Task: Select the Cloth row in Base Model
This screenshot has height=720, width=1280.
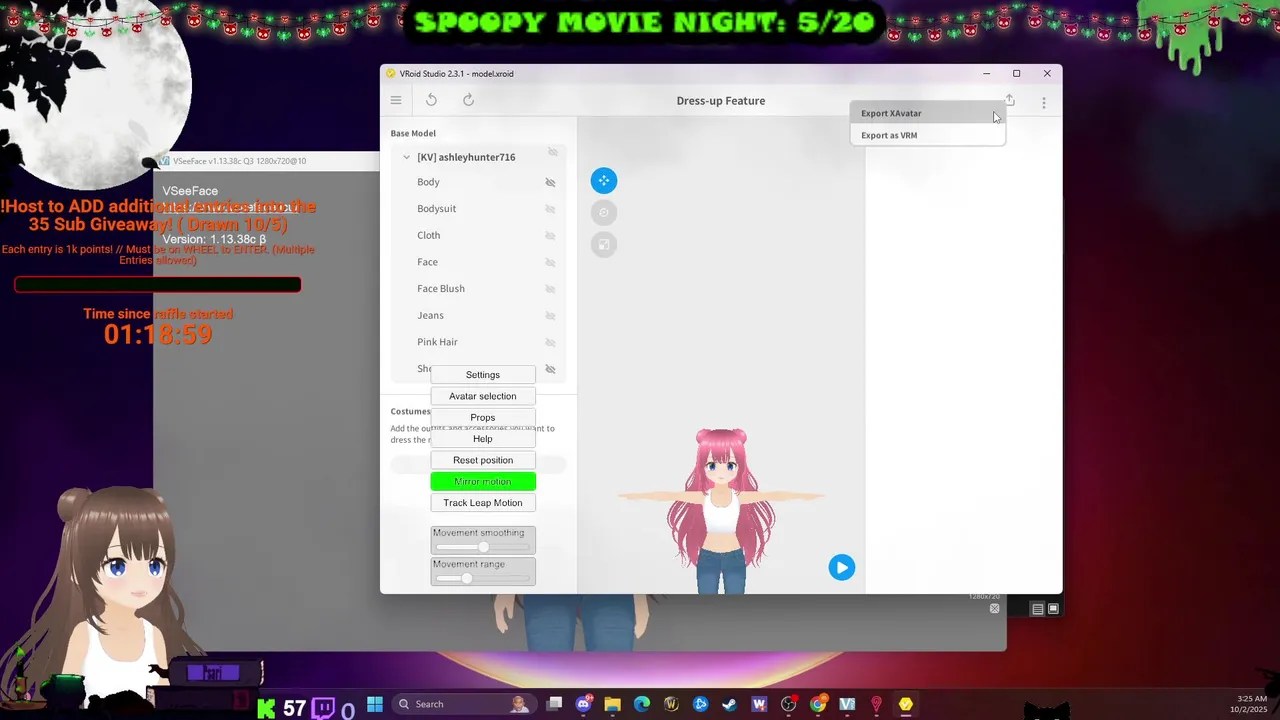Action: coord(480,235)
